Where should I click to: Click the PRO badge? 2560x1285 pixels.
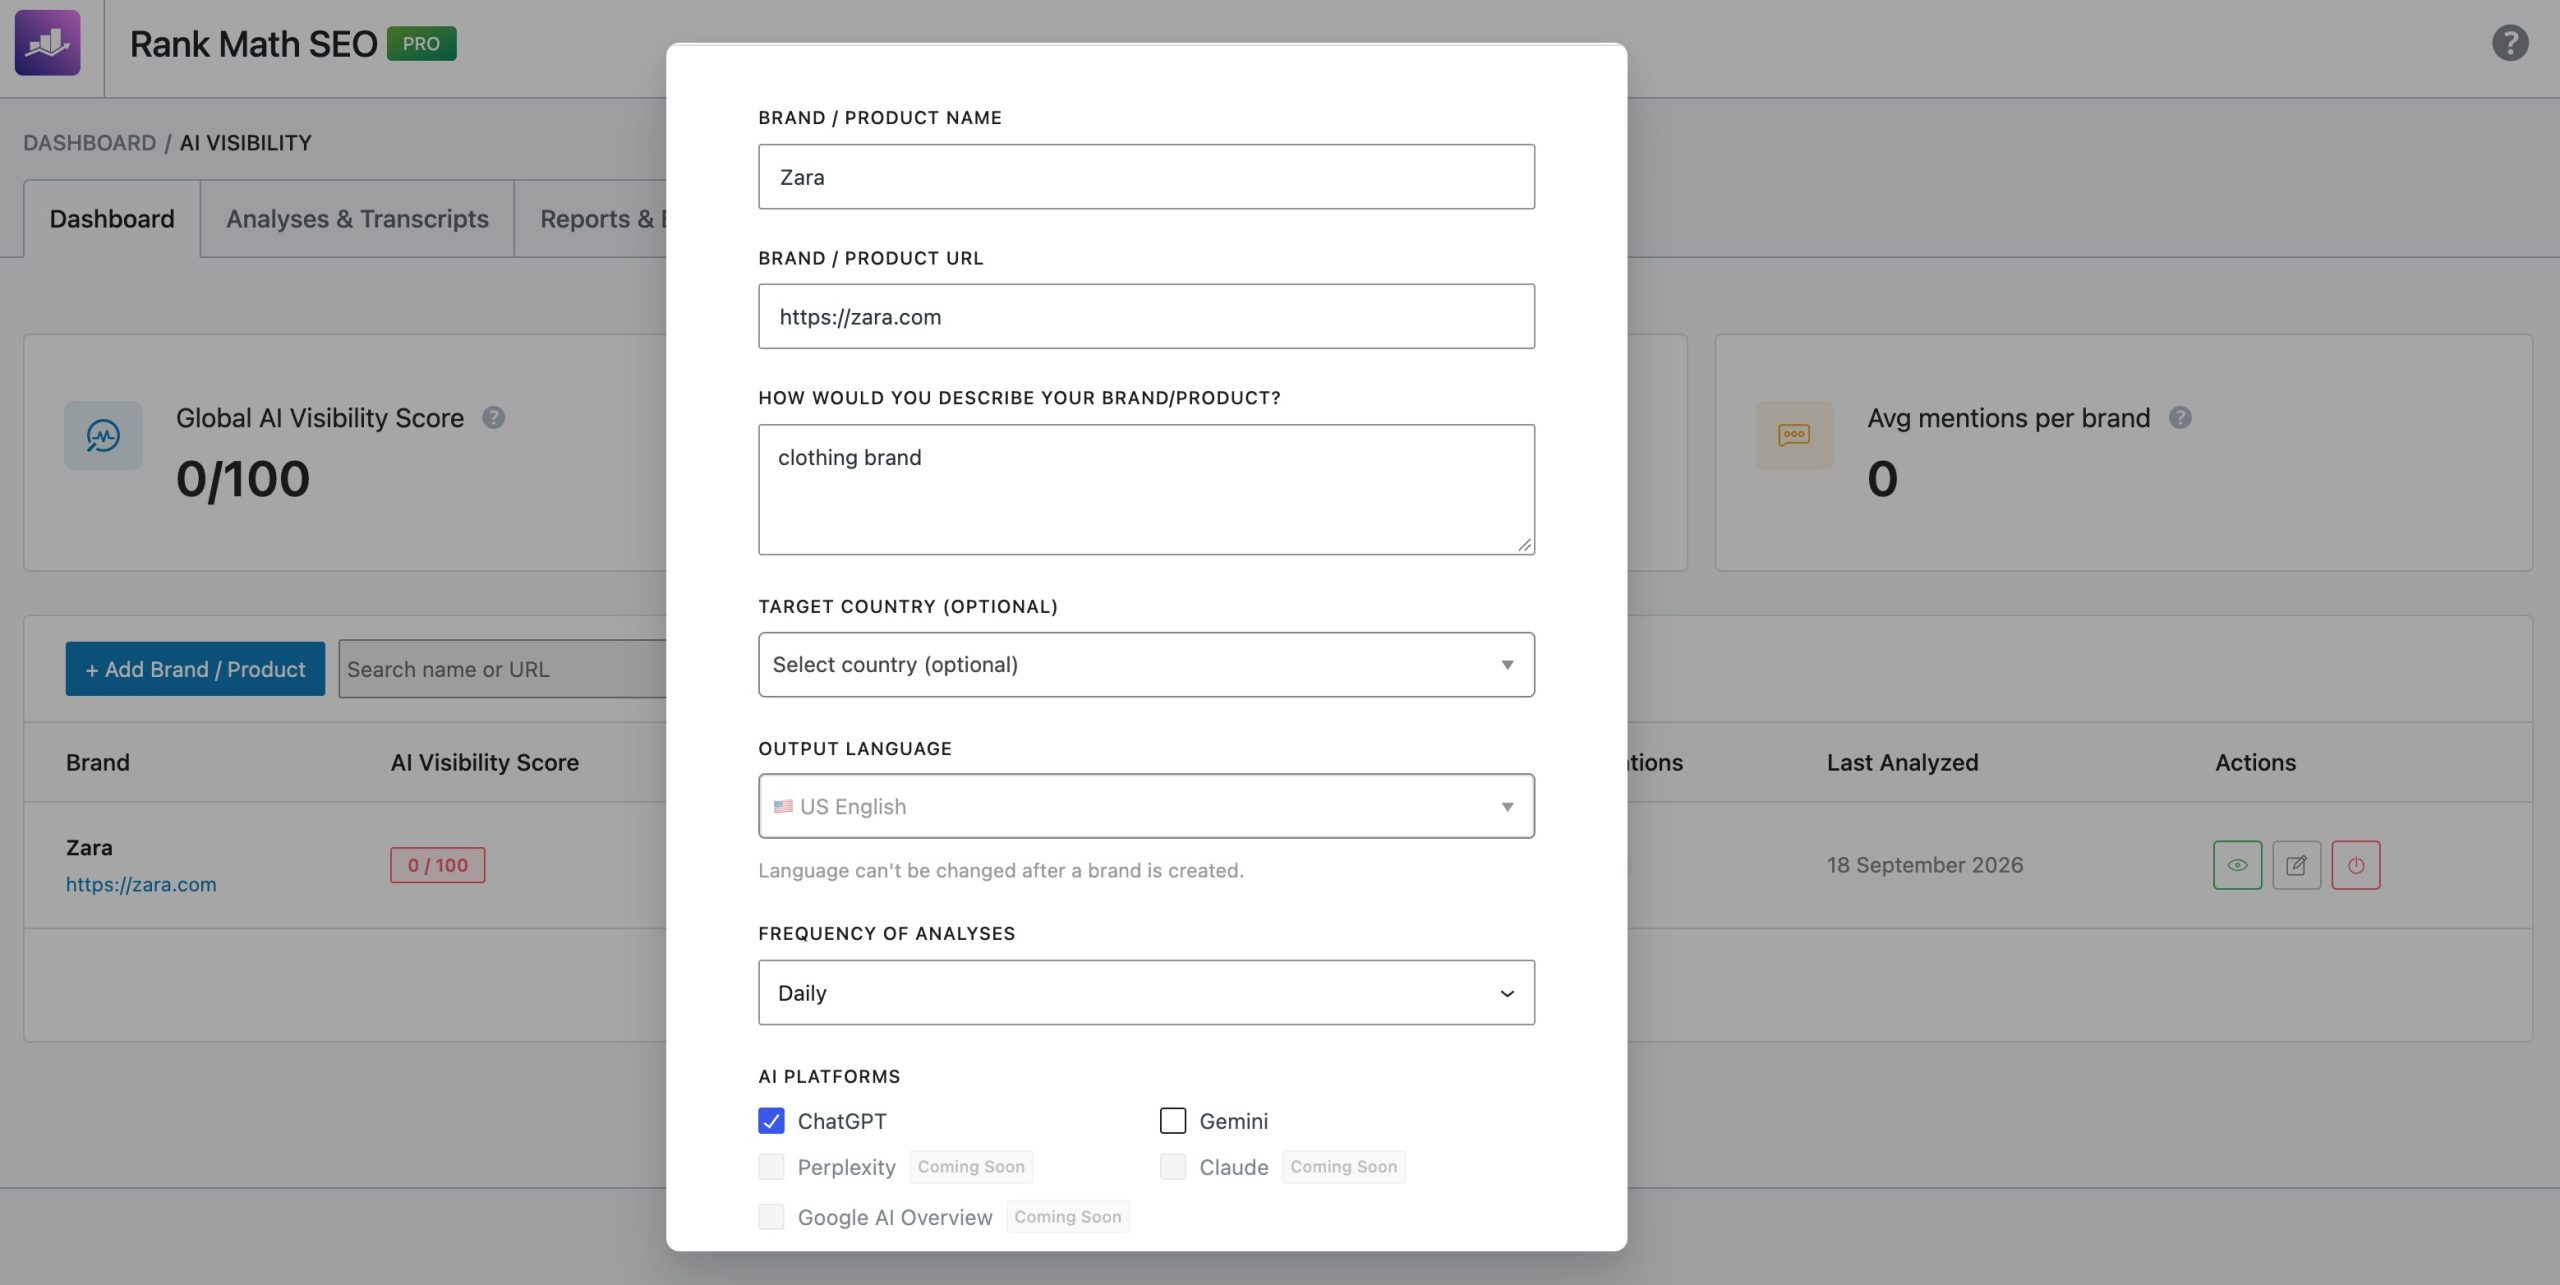pyautogui.click(x=421, y=43)
